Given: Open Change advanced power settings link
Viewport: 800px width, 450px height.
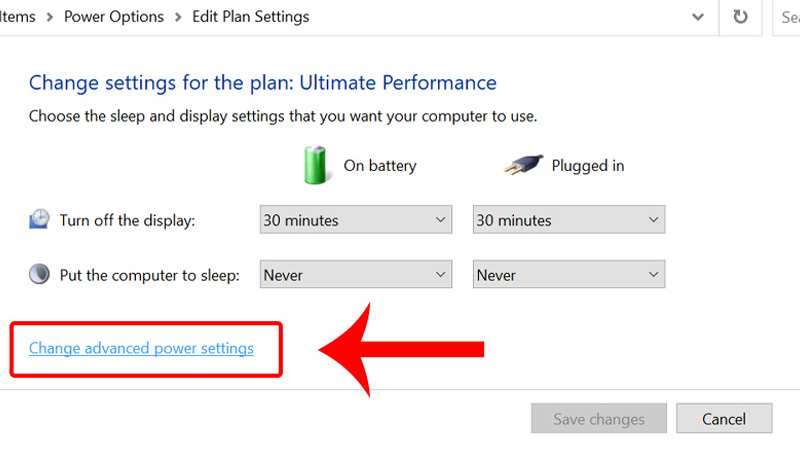Looking at the screenshot, I should point(141,348).
